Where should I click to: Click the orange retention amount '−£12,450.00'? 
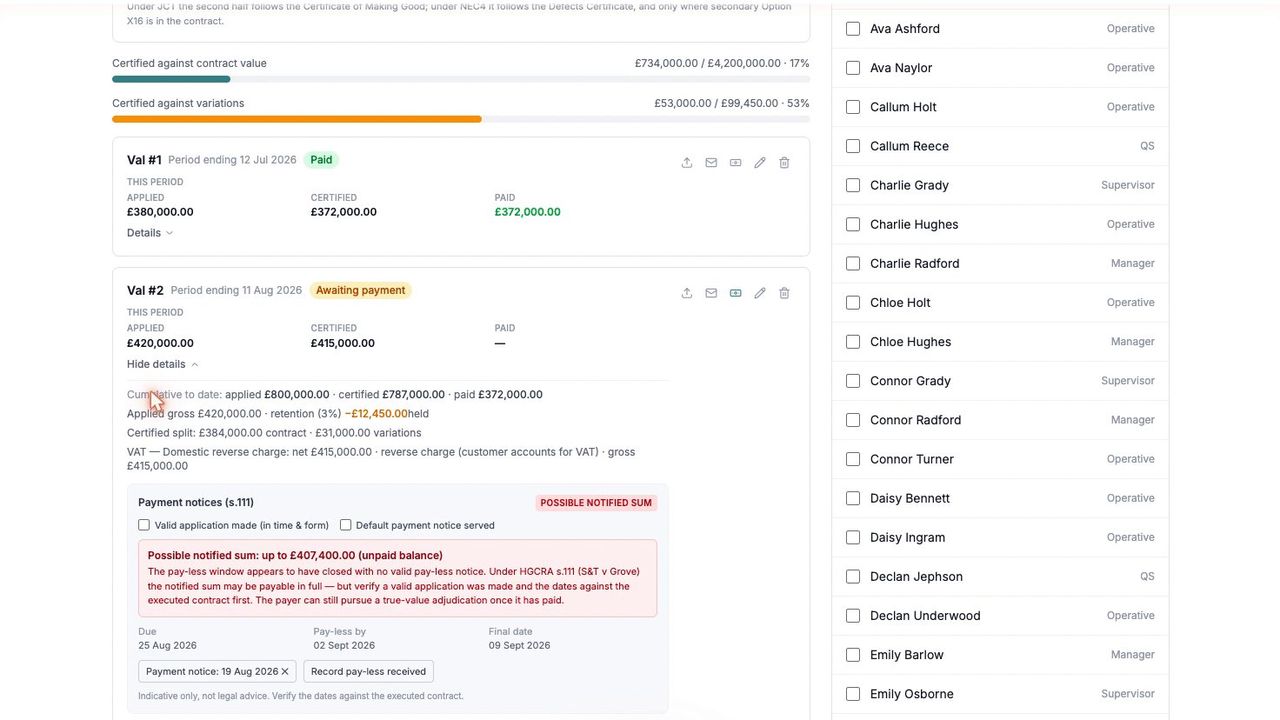376,414
